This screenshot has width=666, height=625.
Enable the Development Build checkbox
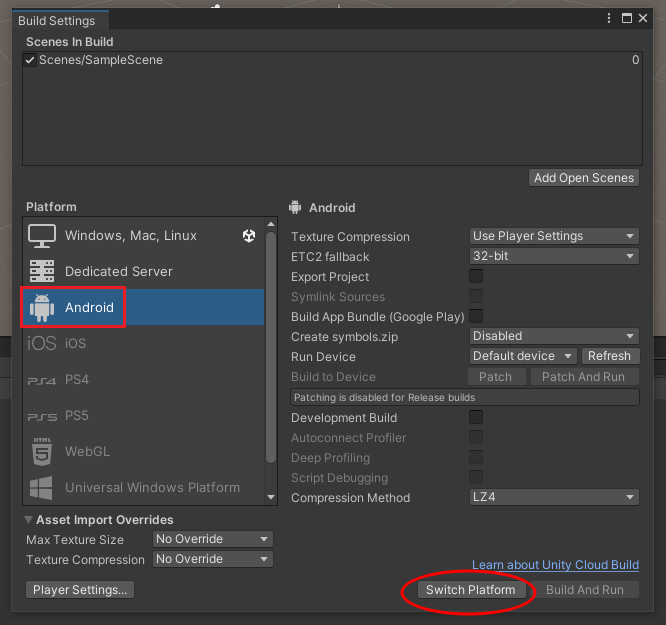476,417
